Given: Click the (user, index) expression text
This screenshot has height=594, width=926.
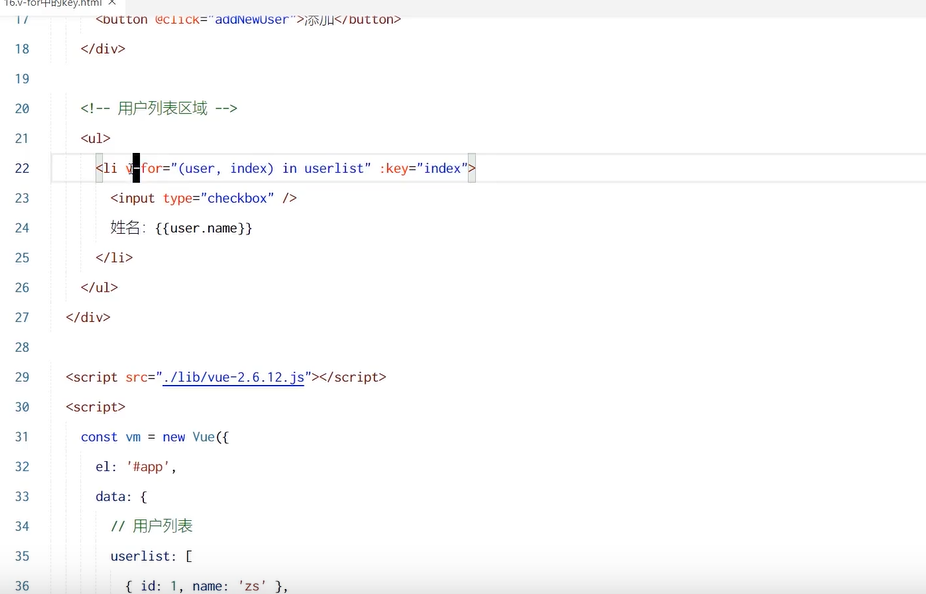Looking at the screenshot, I should 226,168.
